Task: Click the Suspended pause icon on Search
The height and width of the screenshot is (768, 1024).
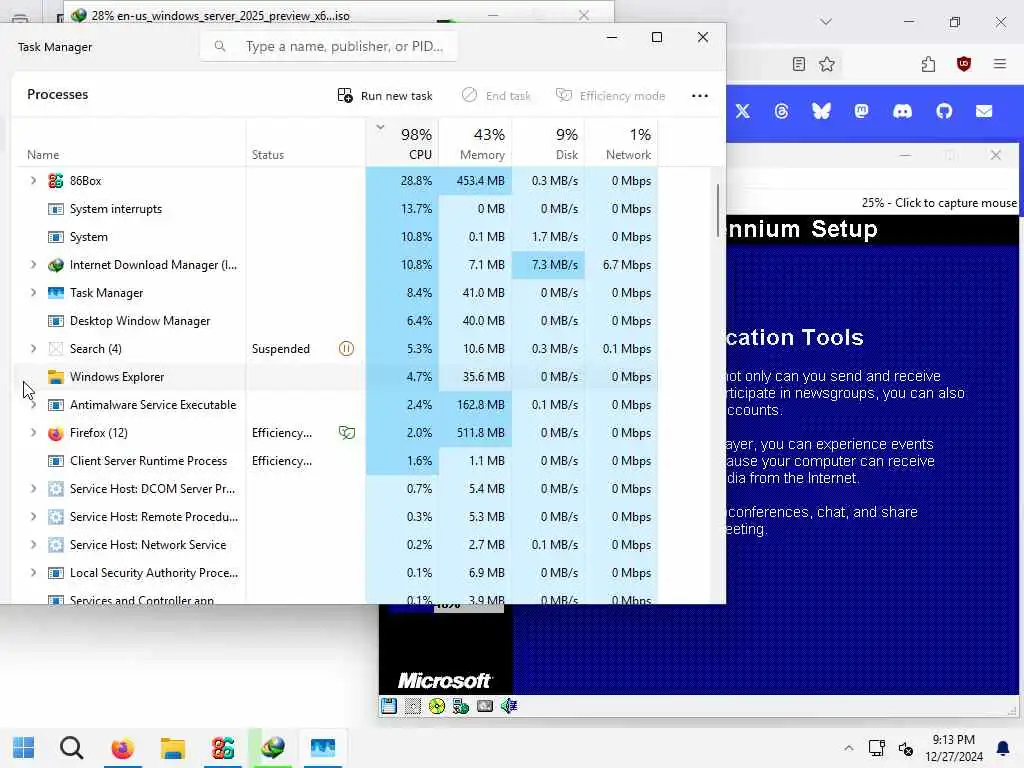Action: [x=346, y=349]
